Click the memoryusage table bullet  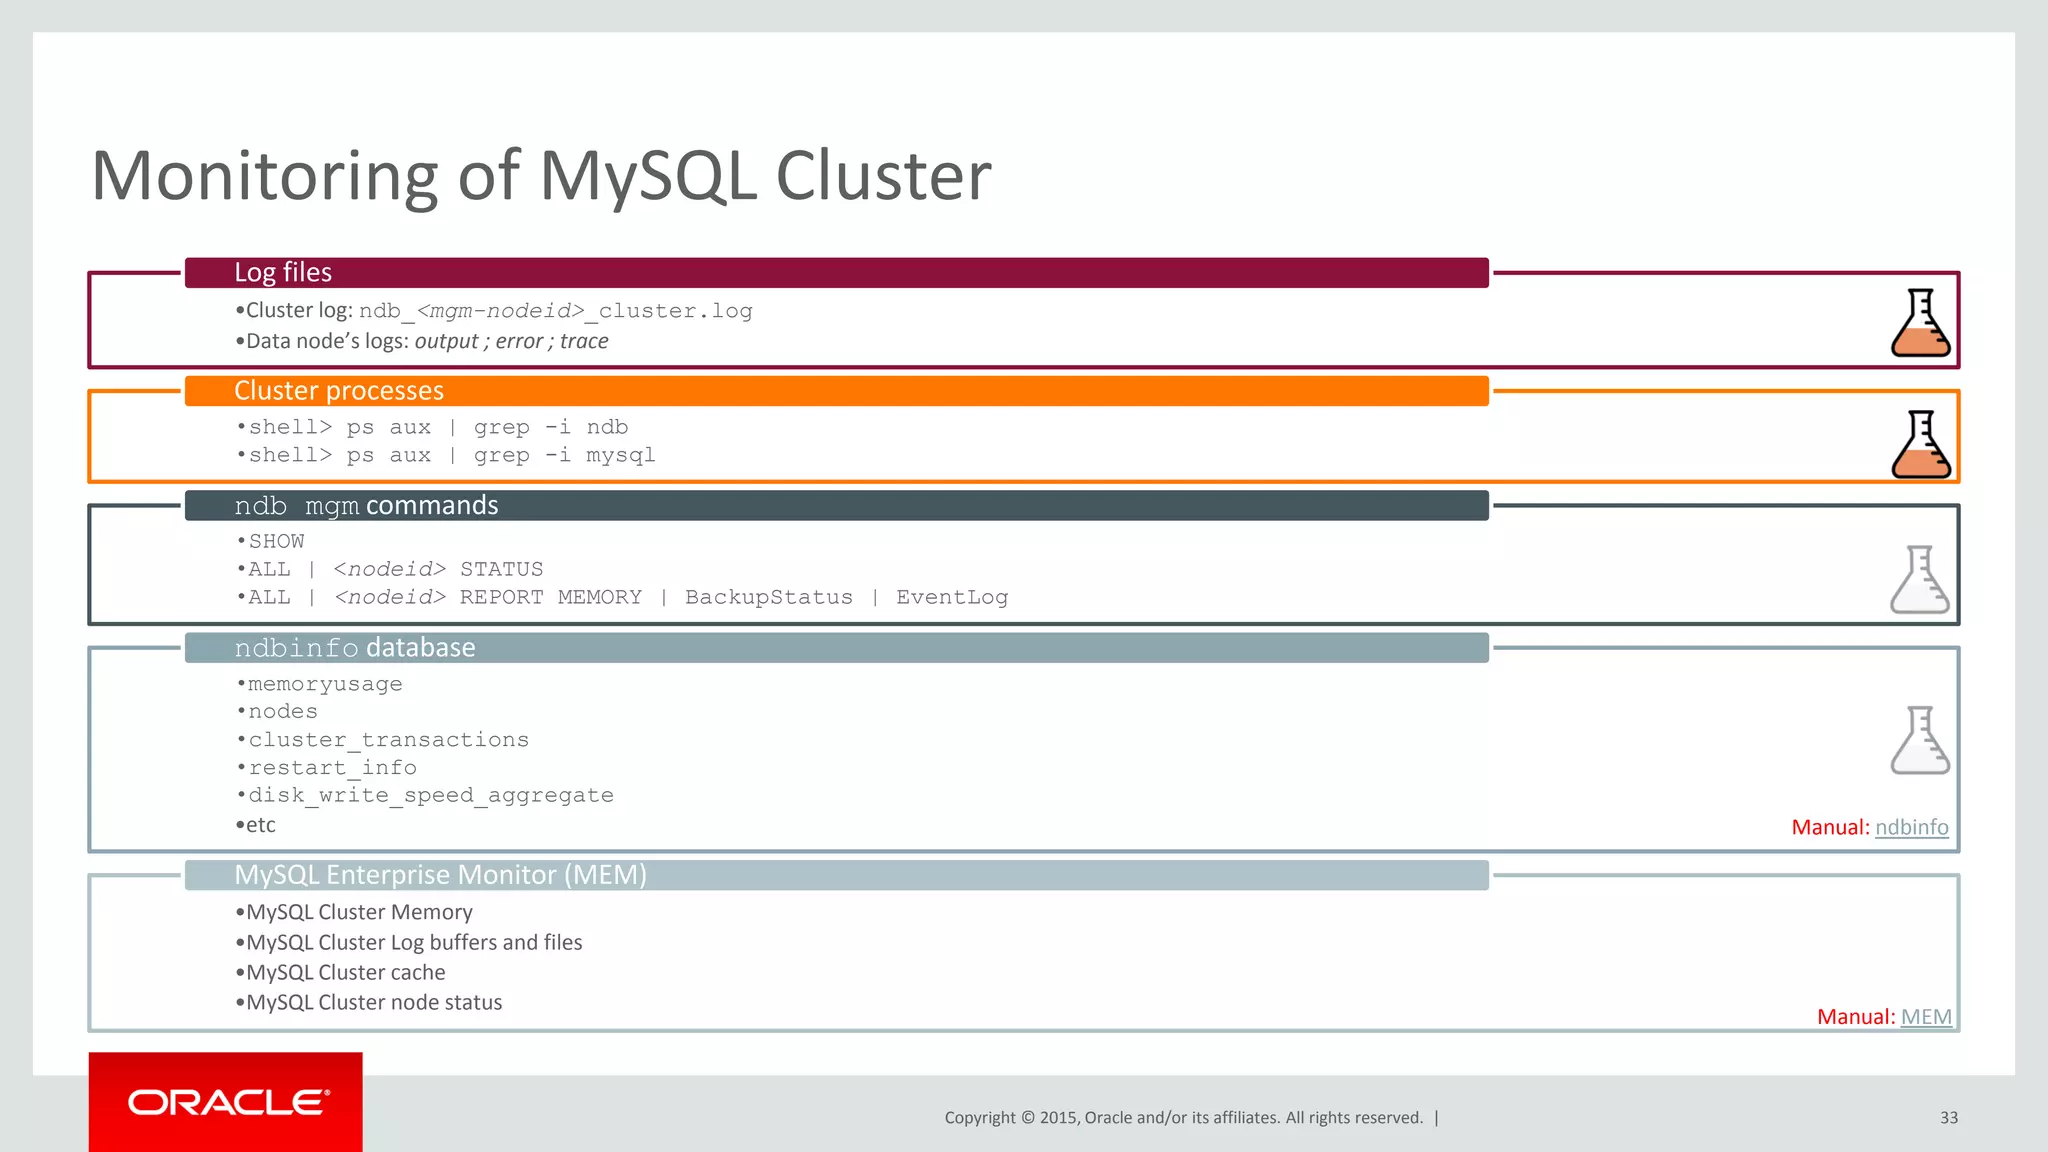tap(319, 684)
